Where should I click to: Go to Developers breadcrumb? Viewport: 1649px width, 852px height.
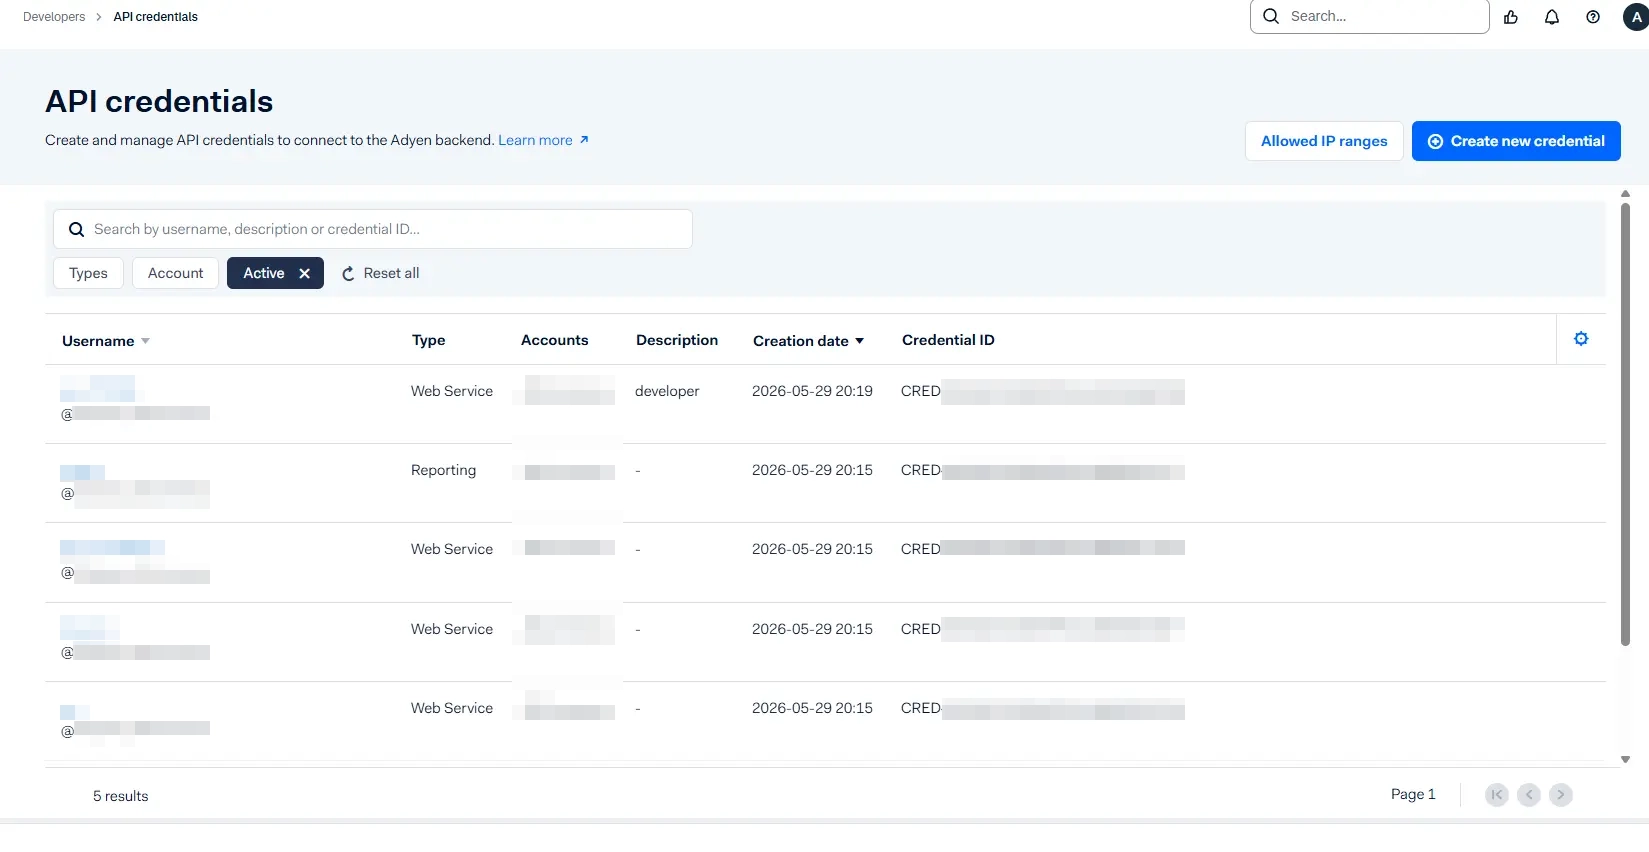54,17
